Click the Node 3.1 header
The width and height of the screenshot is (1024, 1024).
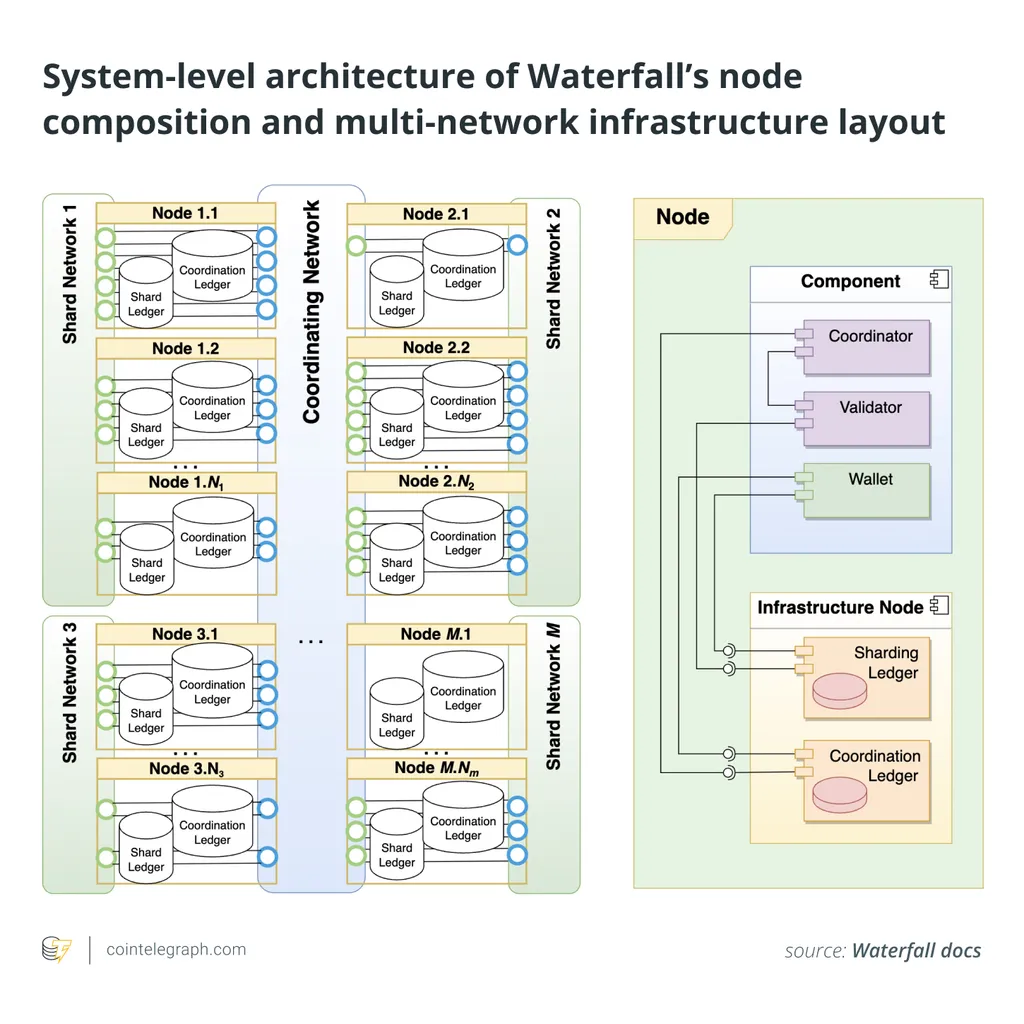[x=186, y=634]
